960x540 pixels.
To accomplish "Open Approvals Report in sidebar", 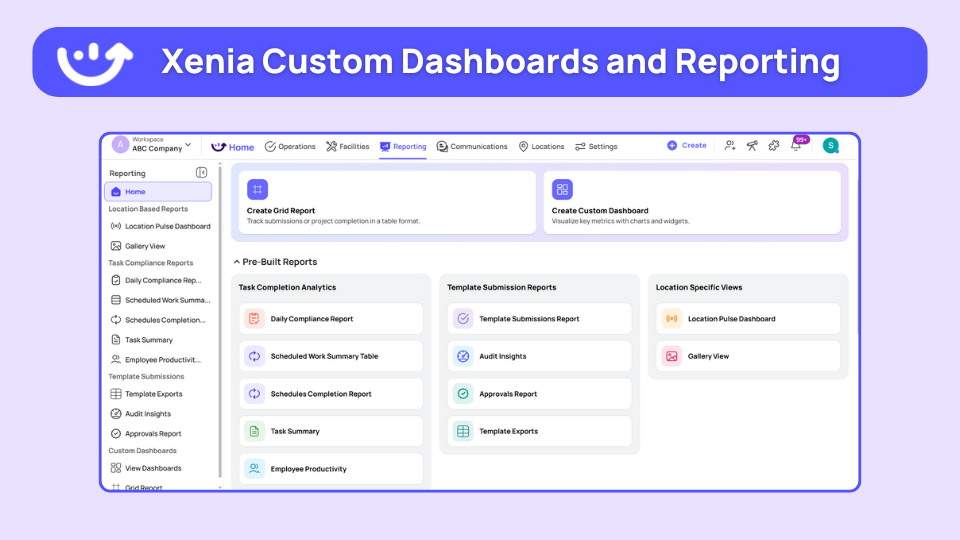I will [x=146, y=433].
